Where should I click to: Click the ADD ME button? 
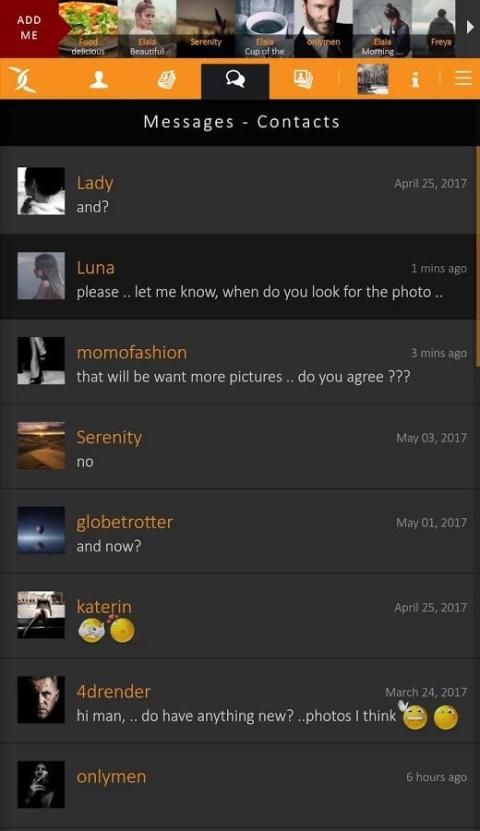click(x=29, y=28)
